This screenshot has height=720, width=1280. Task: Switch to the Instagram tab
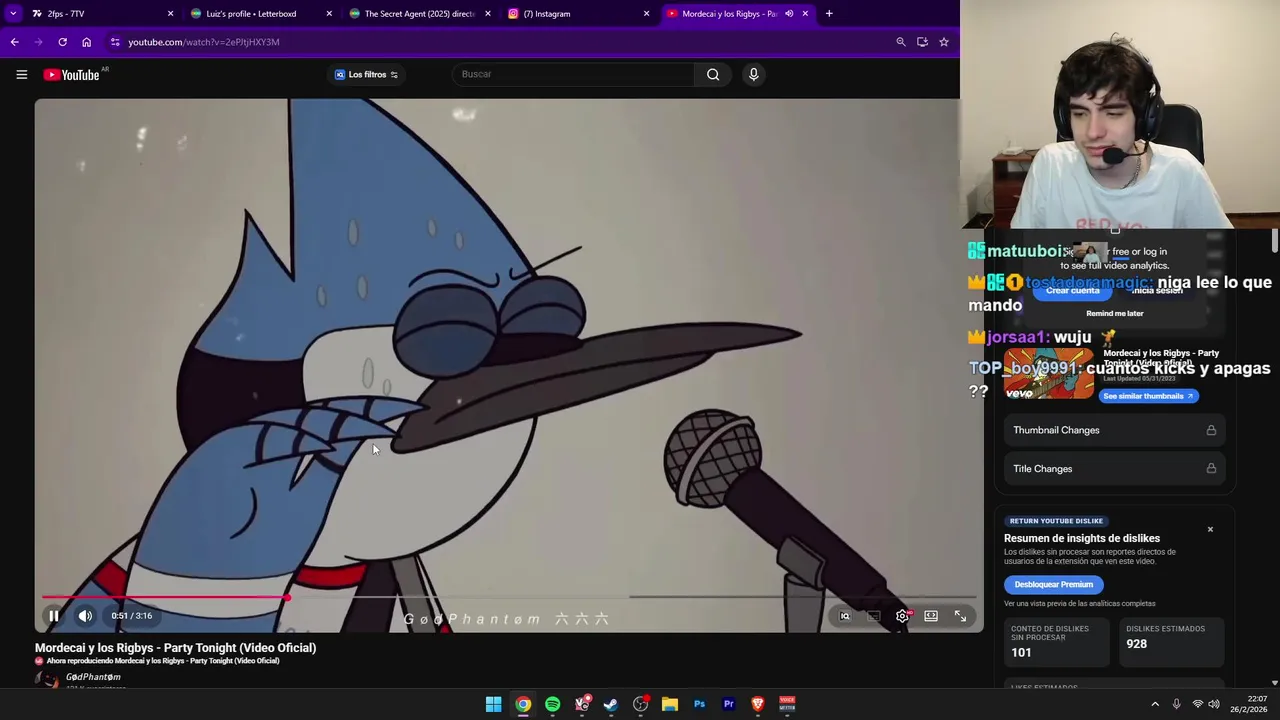pyautogui.click(x=577, y=14)
